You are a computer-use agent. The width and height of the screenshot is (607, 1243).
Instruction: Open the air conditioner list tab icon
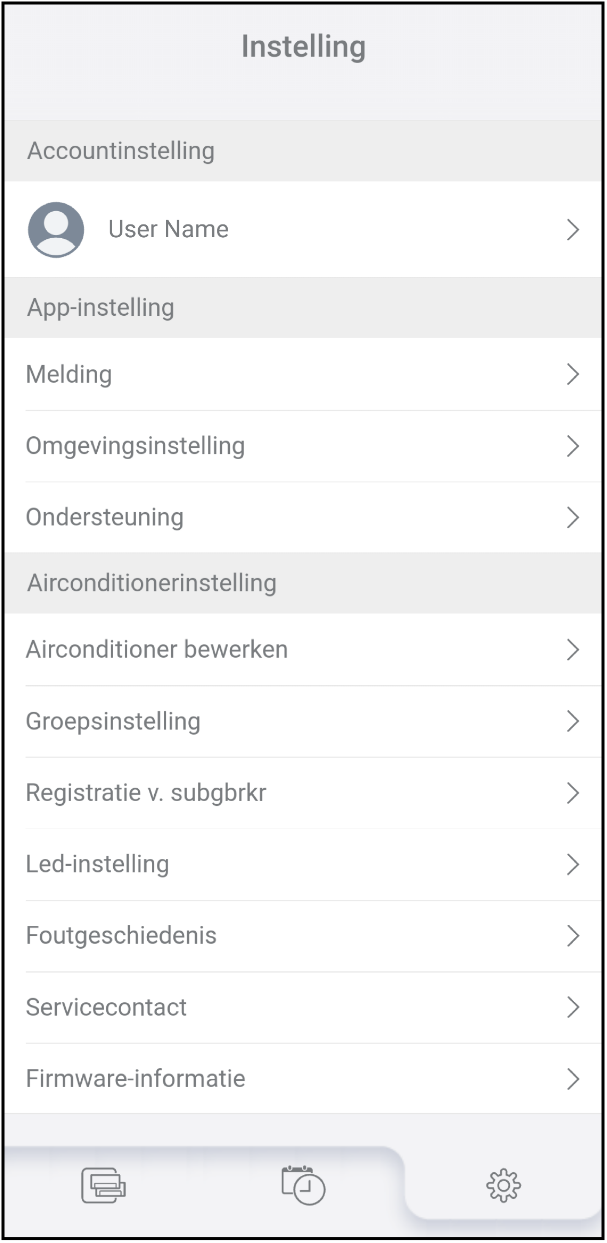point(103,1185)
